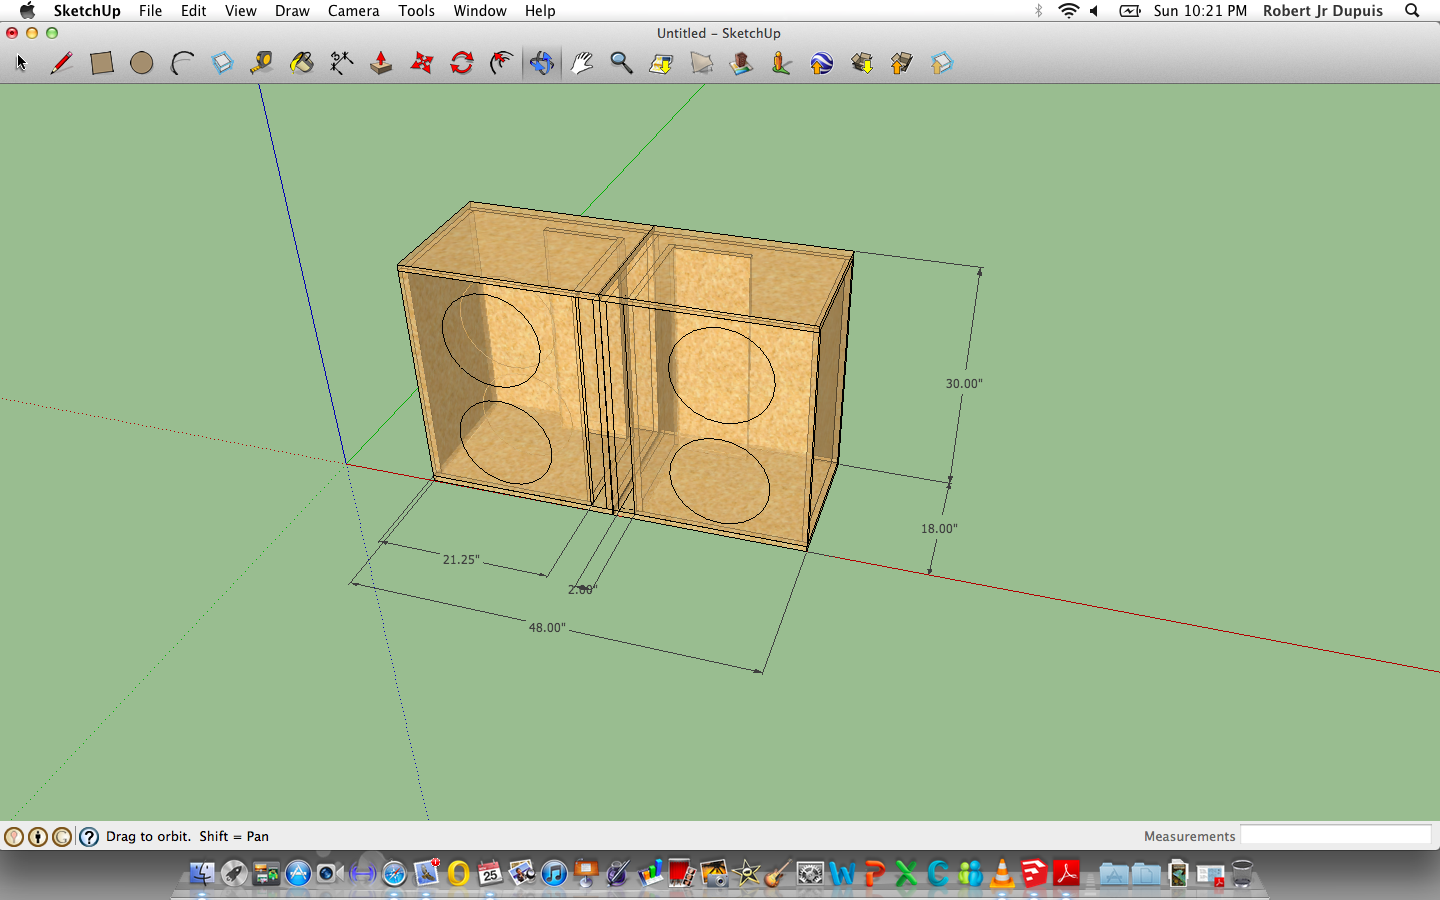Screen dimensions: 1440x900
Task: Select the Rectangle drawing tool
Action: click(101, 63)
